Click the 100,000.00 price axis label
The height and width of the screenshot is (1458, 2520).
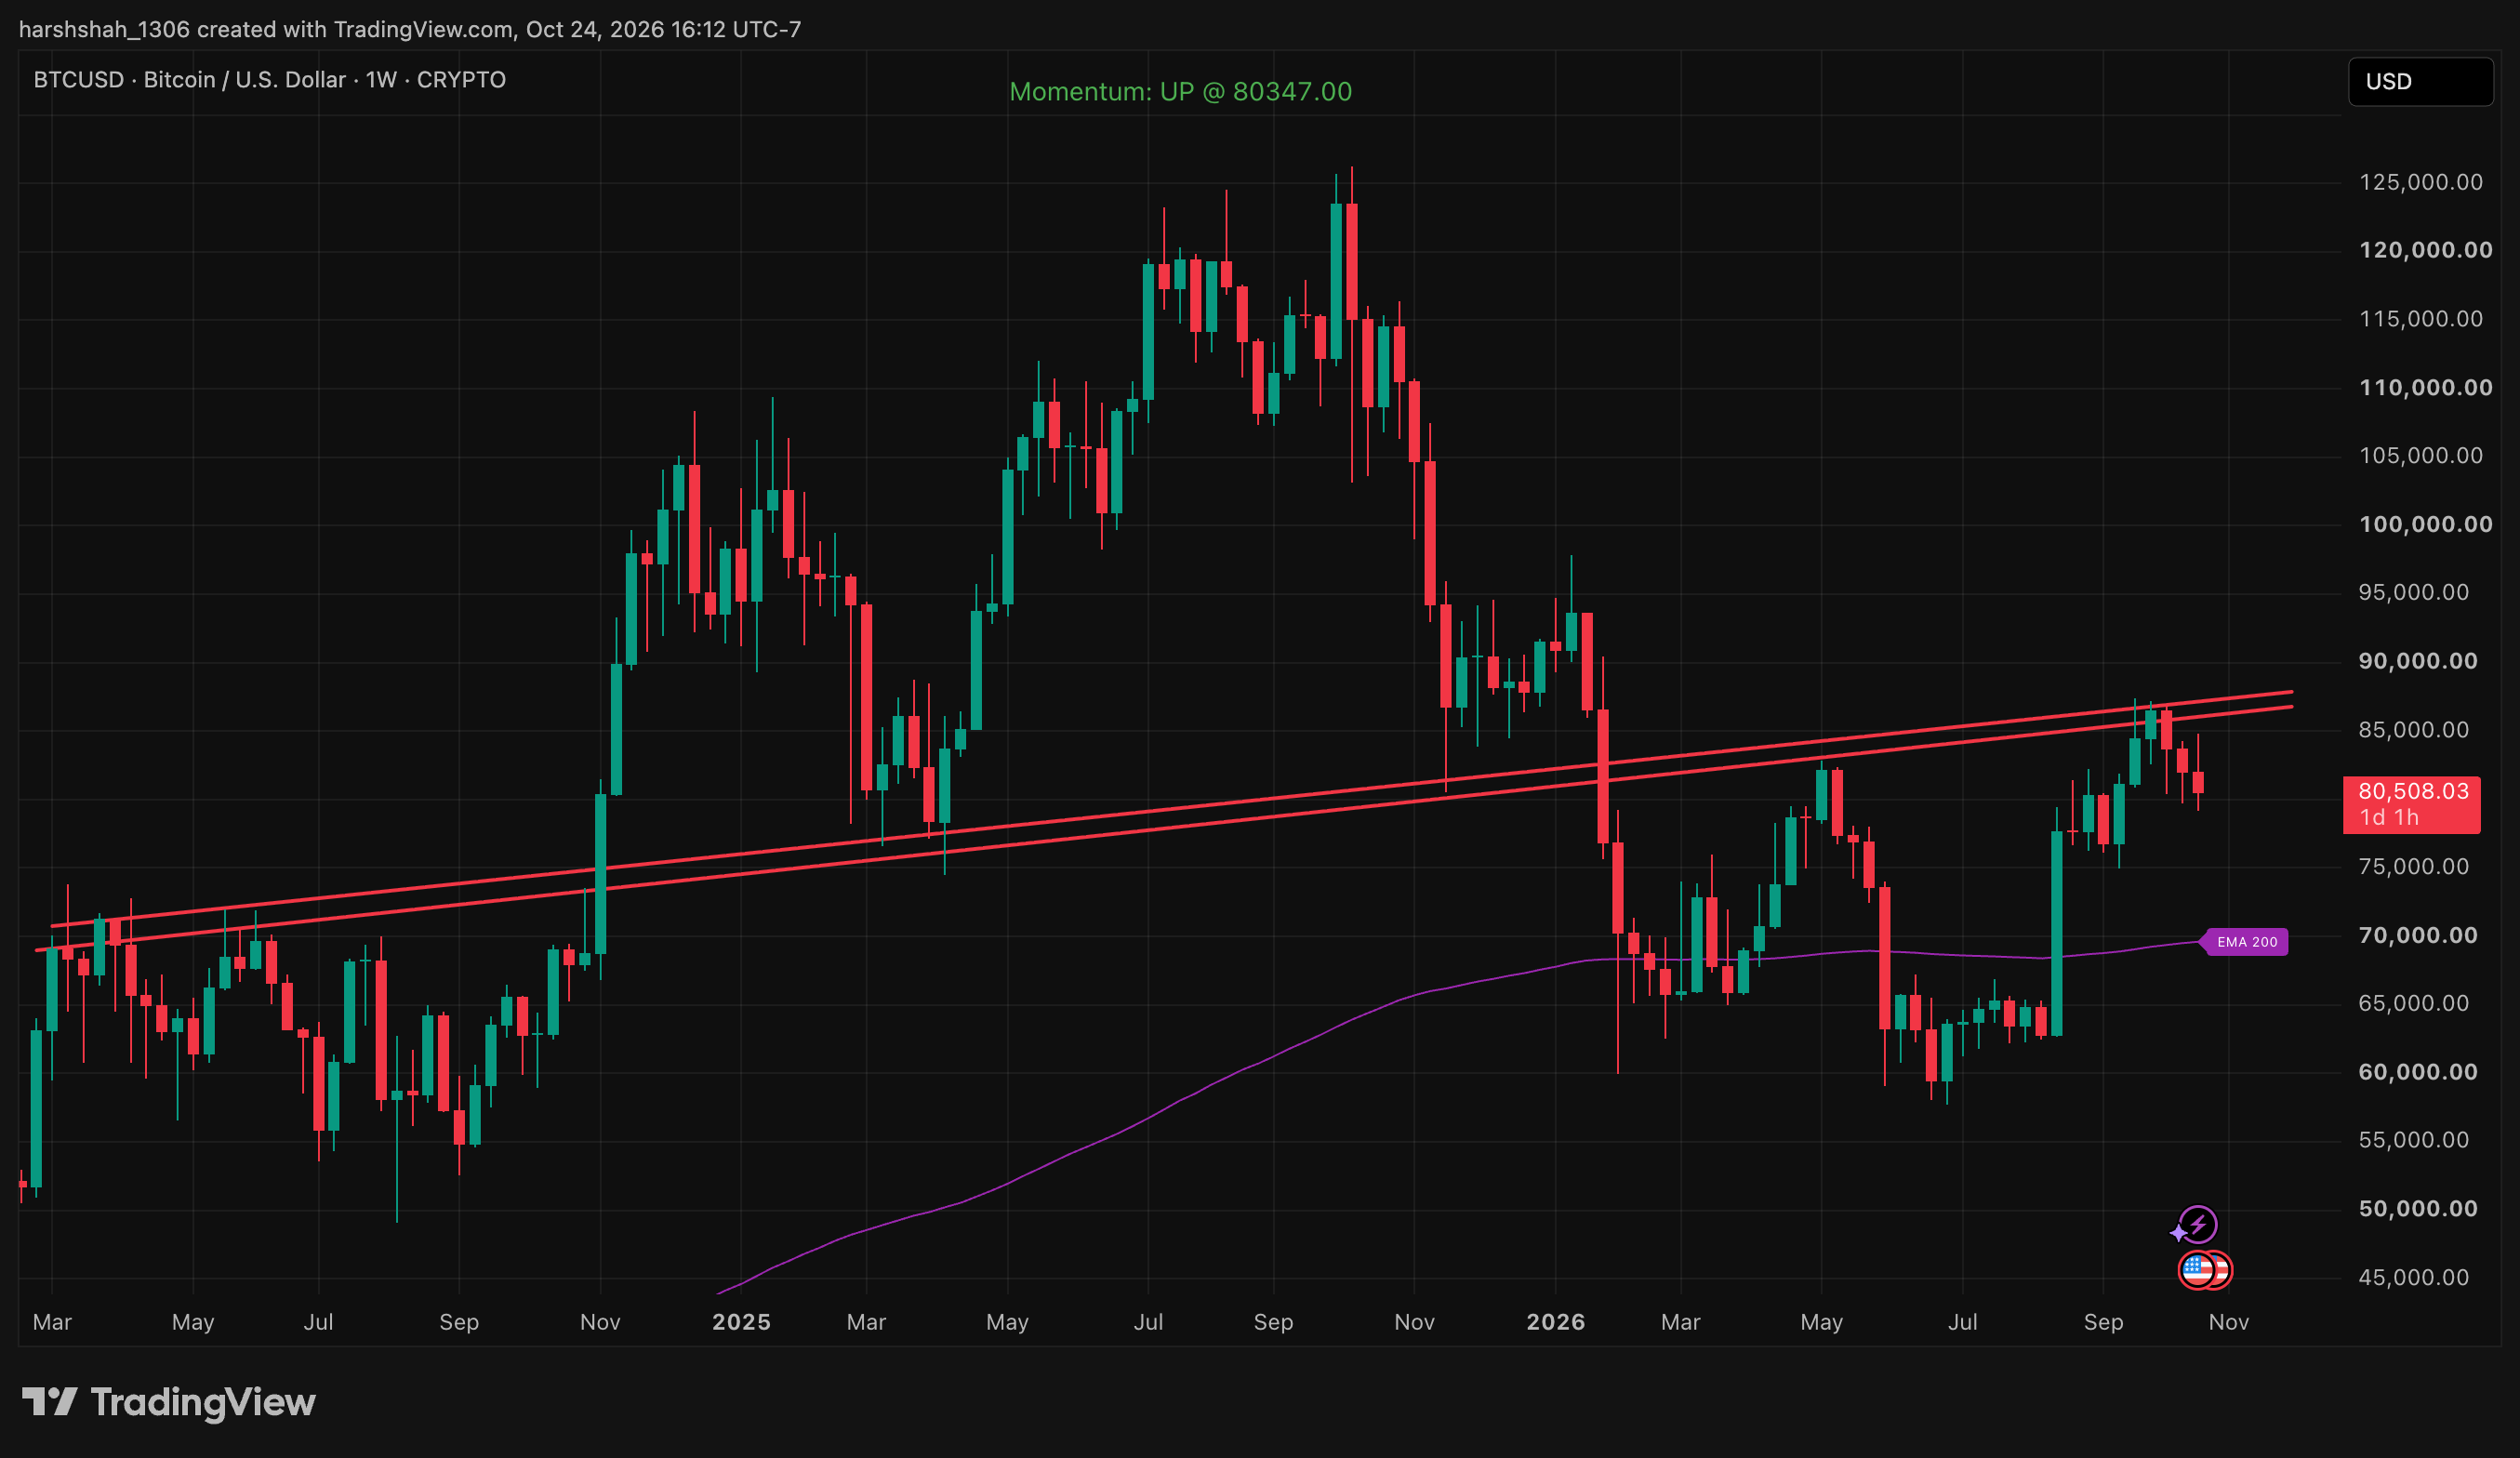(x=2426, y=524)
